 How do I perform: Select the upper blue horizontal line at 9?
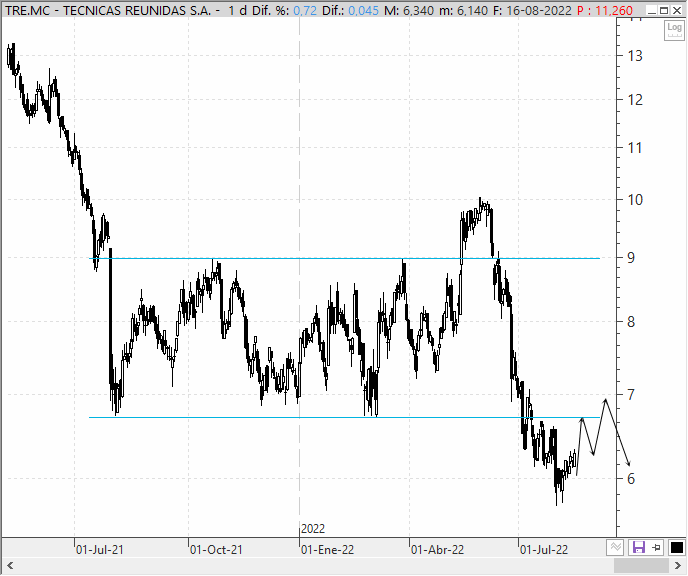click(344, 258)
